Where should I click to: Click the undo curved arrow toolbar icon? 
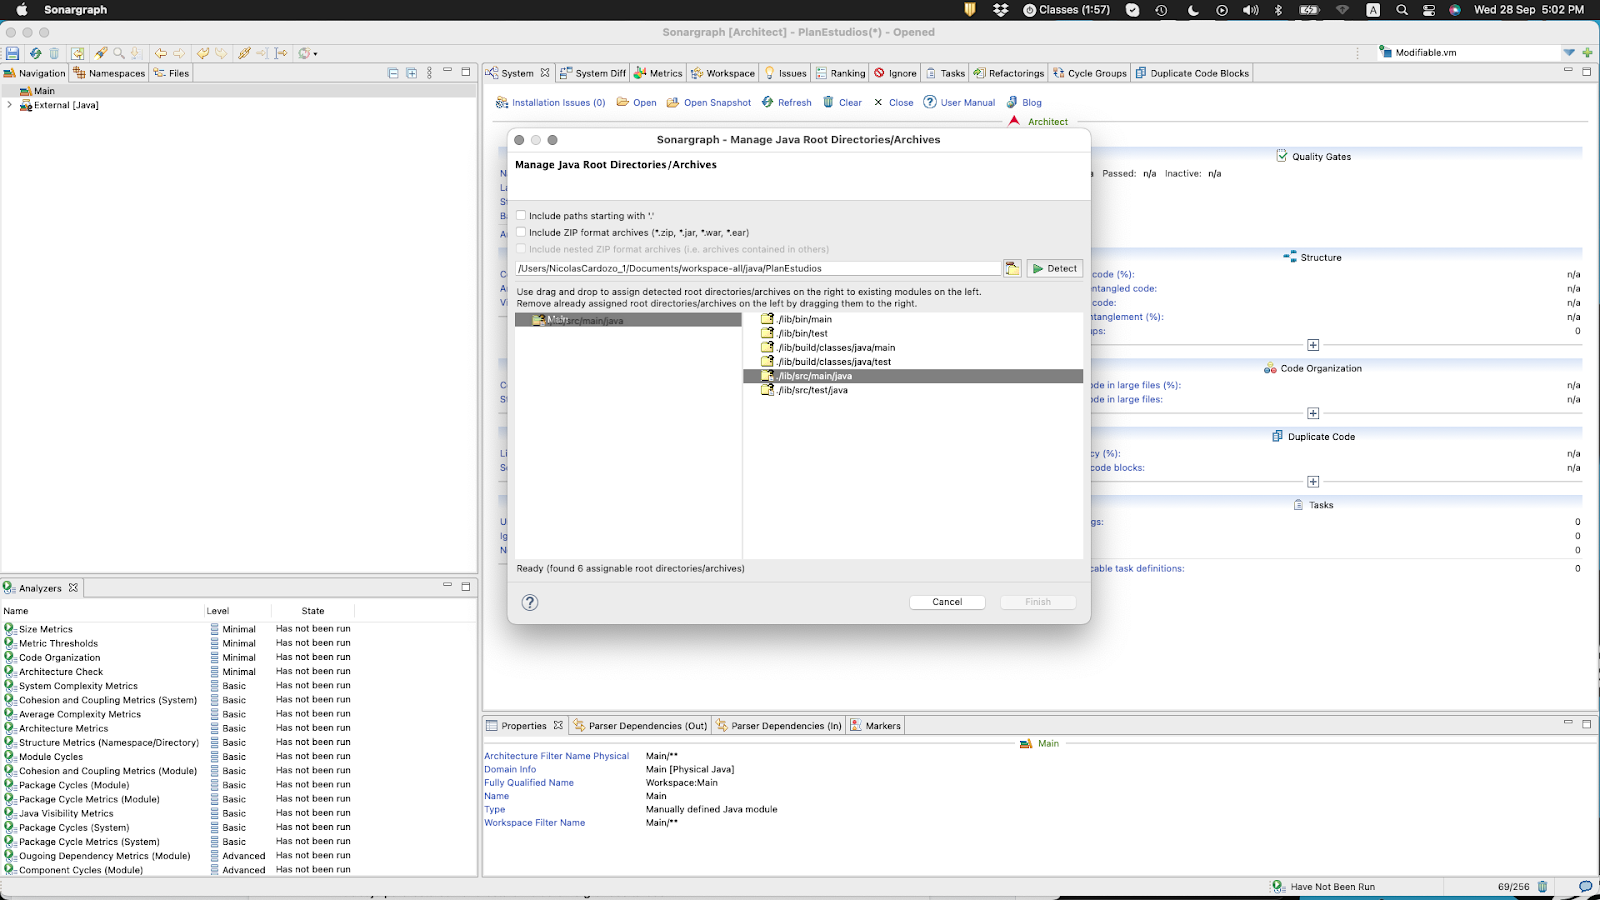click(203, 53)
